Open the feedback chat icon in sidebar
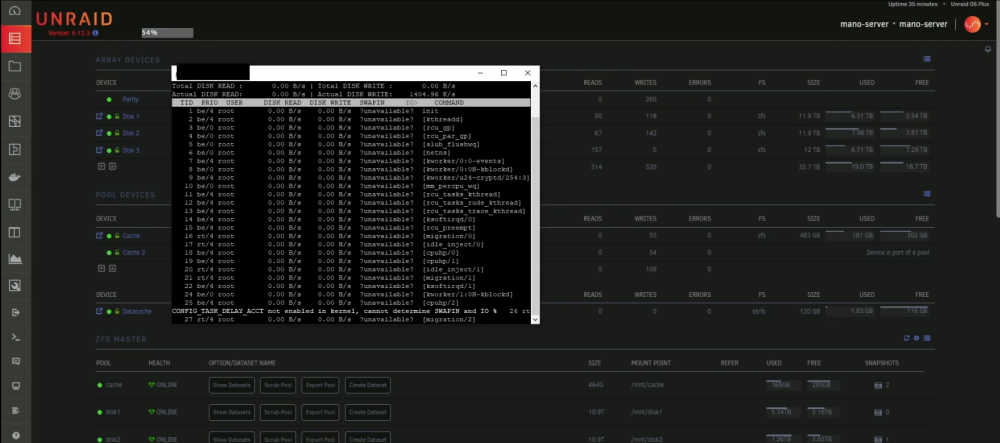This screenshot has width=1000, height=443. point(15,361)
